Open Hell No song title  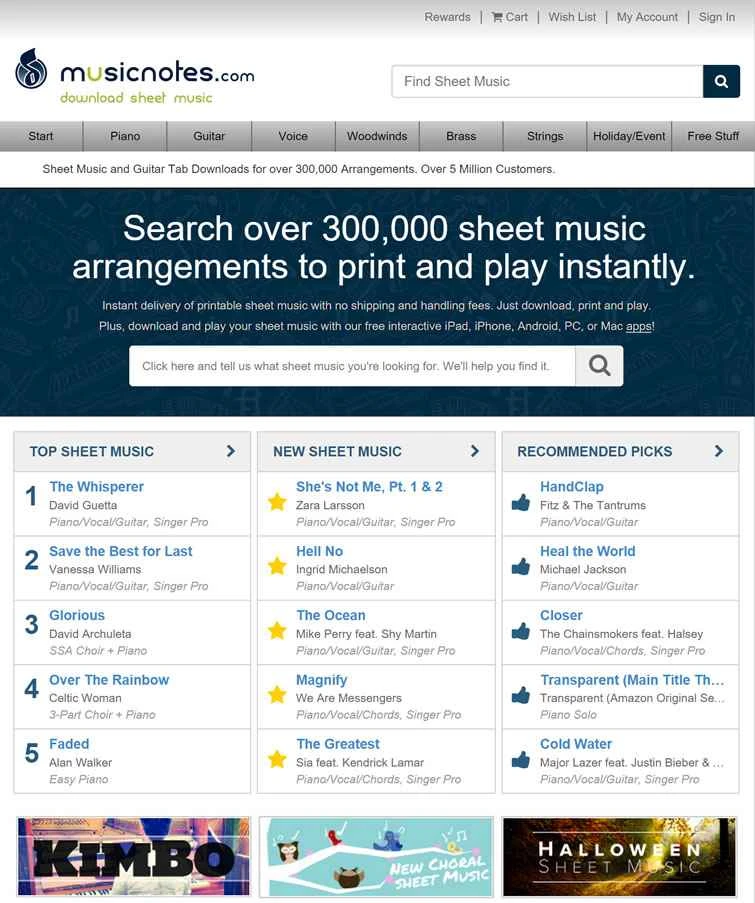click(320, 551)
